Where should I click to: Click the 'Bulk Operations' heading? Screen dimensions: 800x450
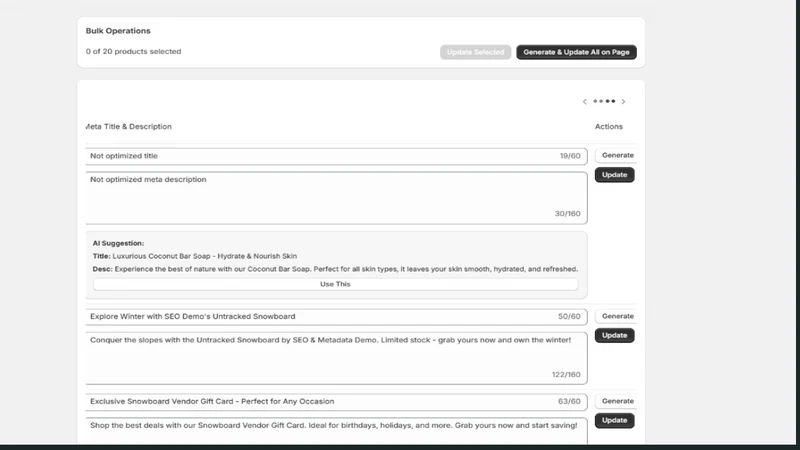[x=118, y=31]
